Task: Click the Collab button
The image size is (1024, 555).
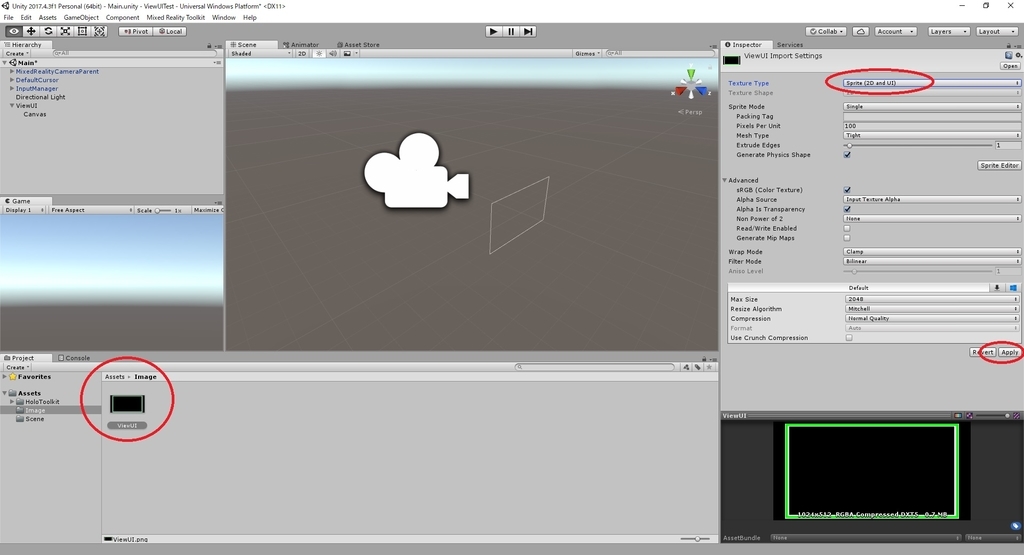Action: coord(827,31)
